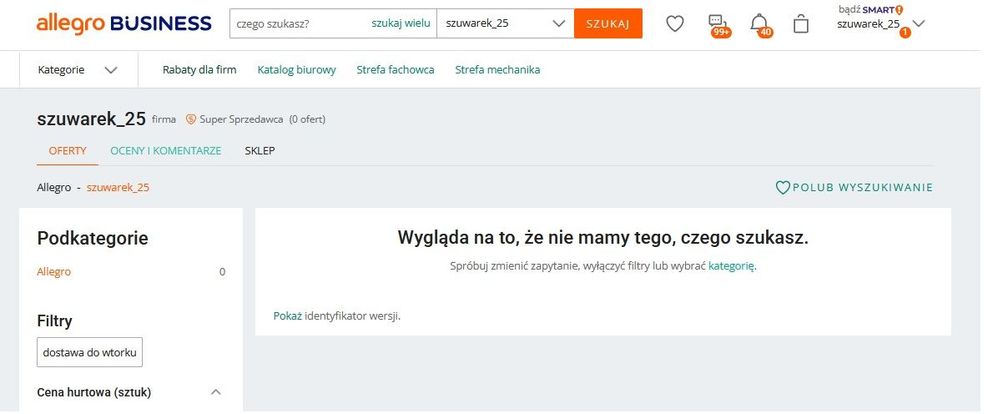
Task: Open the favorites heart icon in the header
Action: [675, 24]
